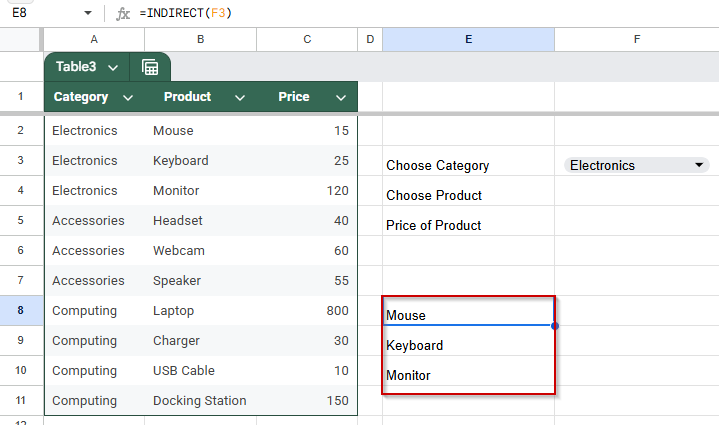Click the Table3 name label
This screenshot has width=719, height=425.
coord(76,67)
